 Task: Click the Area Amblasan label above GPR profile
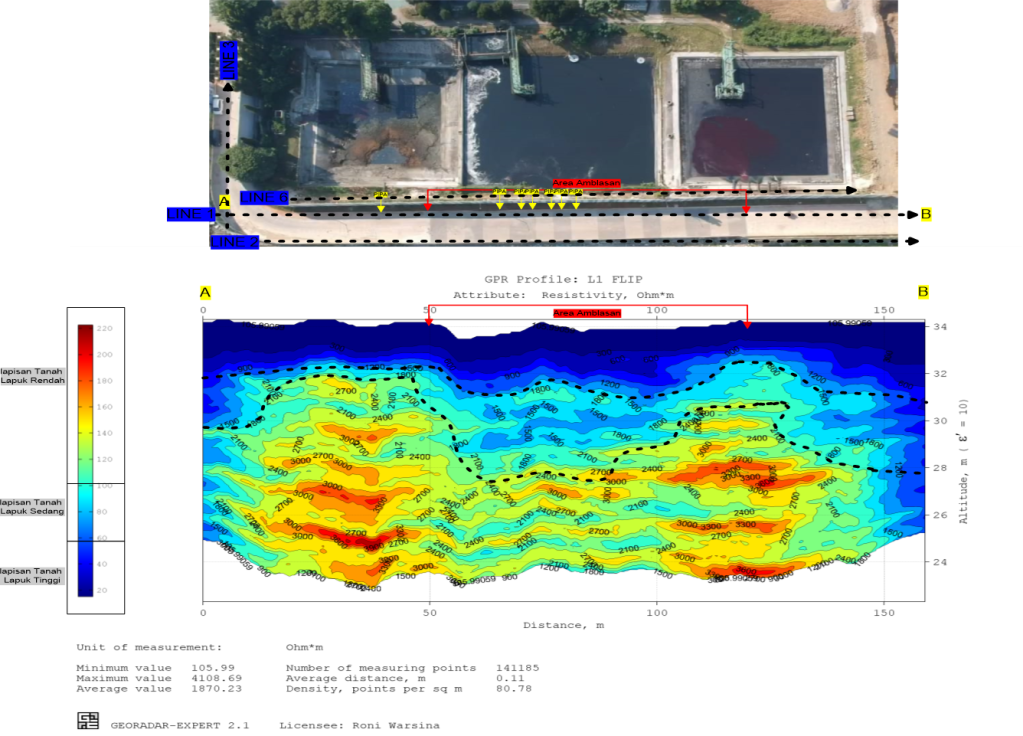(586, 313)
